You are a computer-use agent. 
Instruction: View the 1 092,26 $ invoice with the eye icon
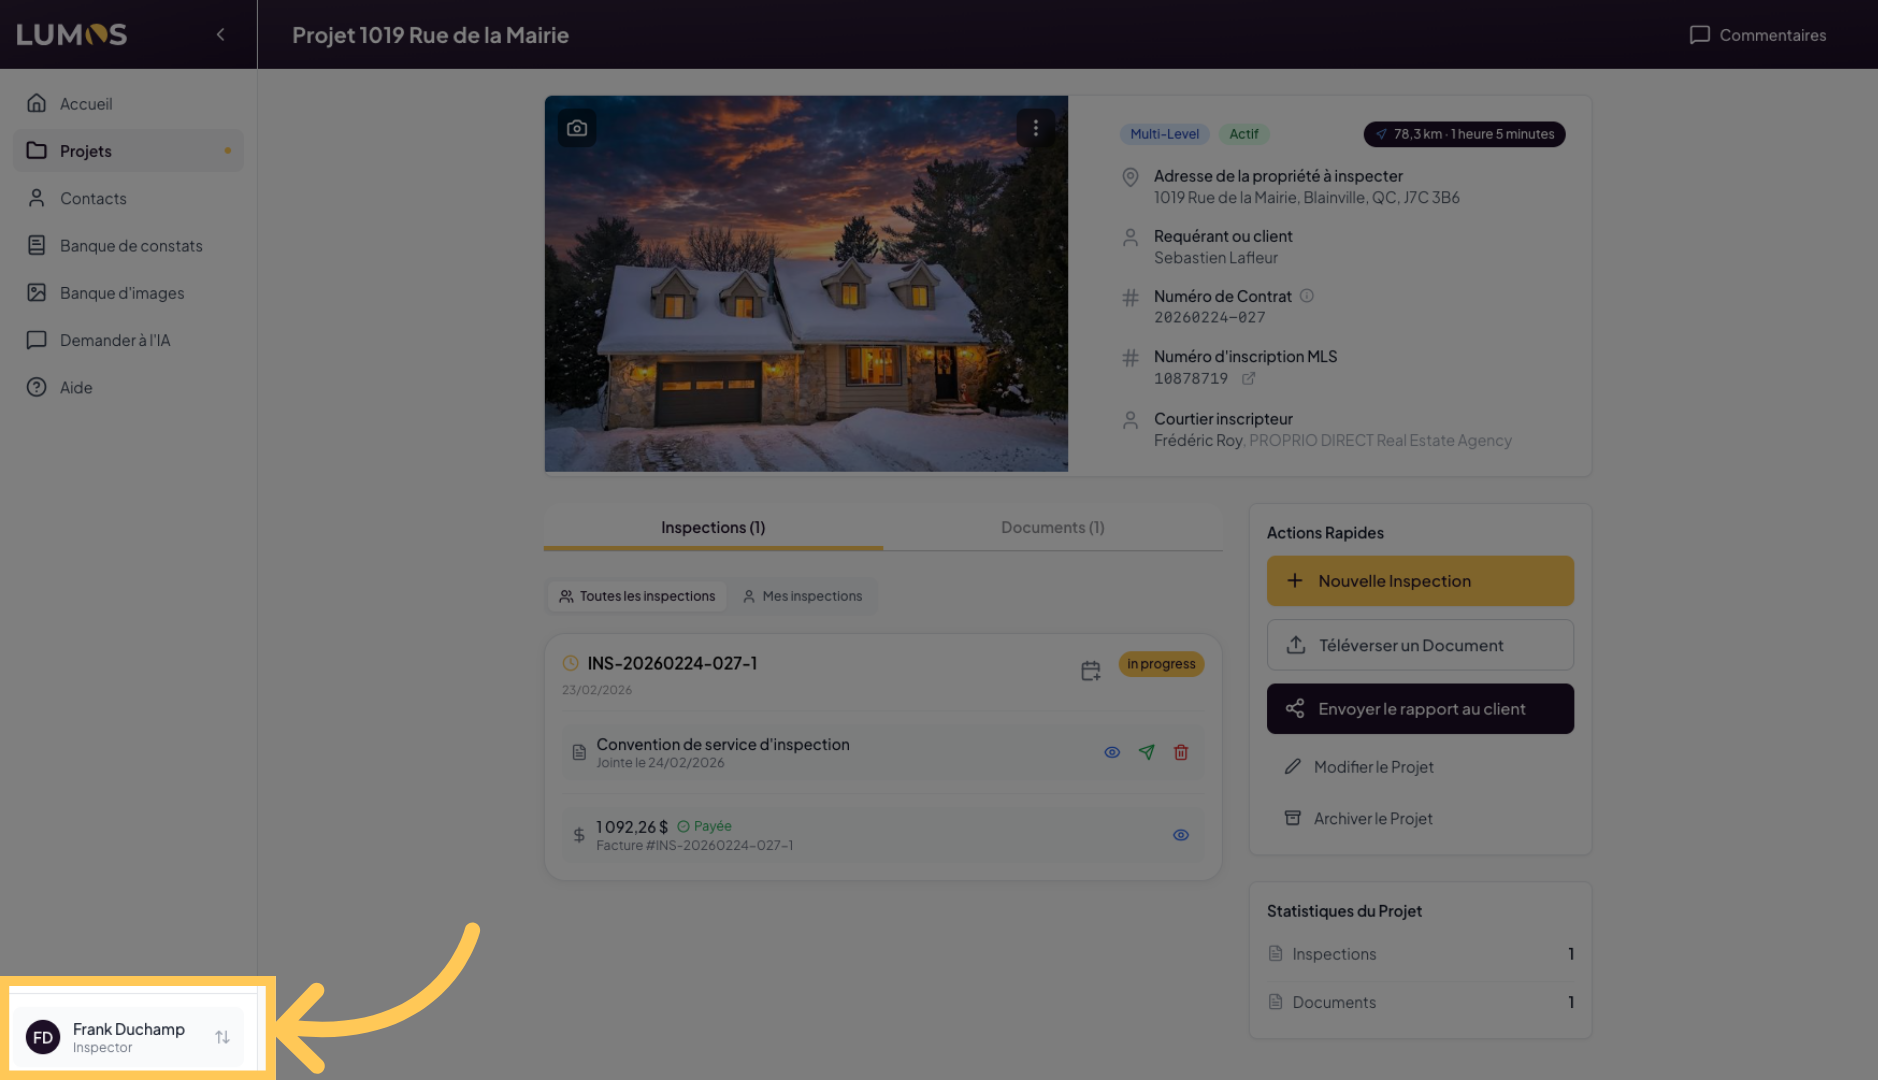[1181, 835]
